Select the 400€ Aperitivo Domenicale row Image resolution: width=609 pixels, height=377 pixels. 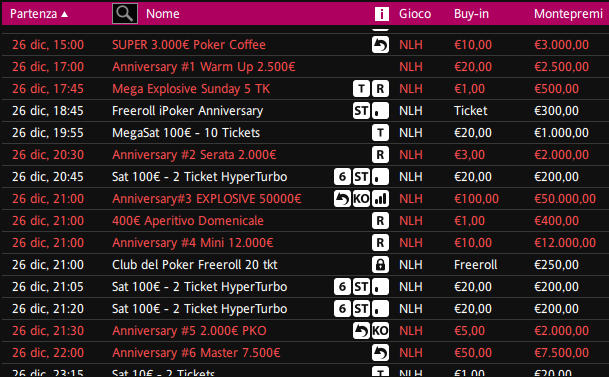pyautogui.click(x=304, y=221)
